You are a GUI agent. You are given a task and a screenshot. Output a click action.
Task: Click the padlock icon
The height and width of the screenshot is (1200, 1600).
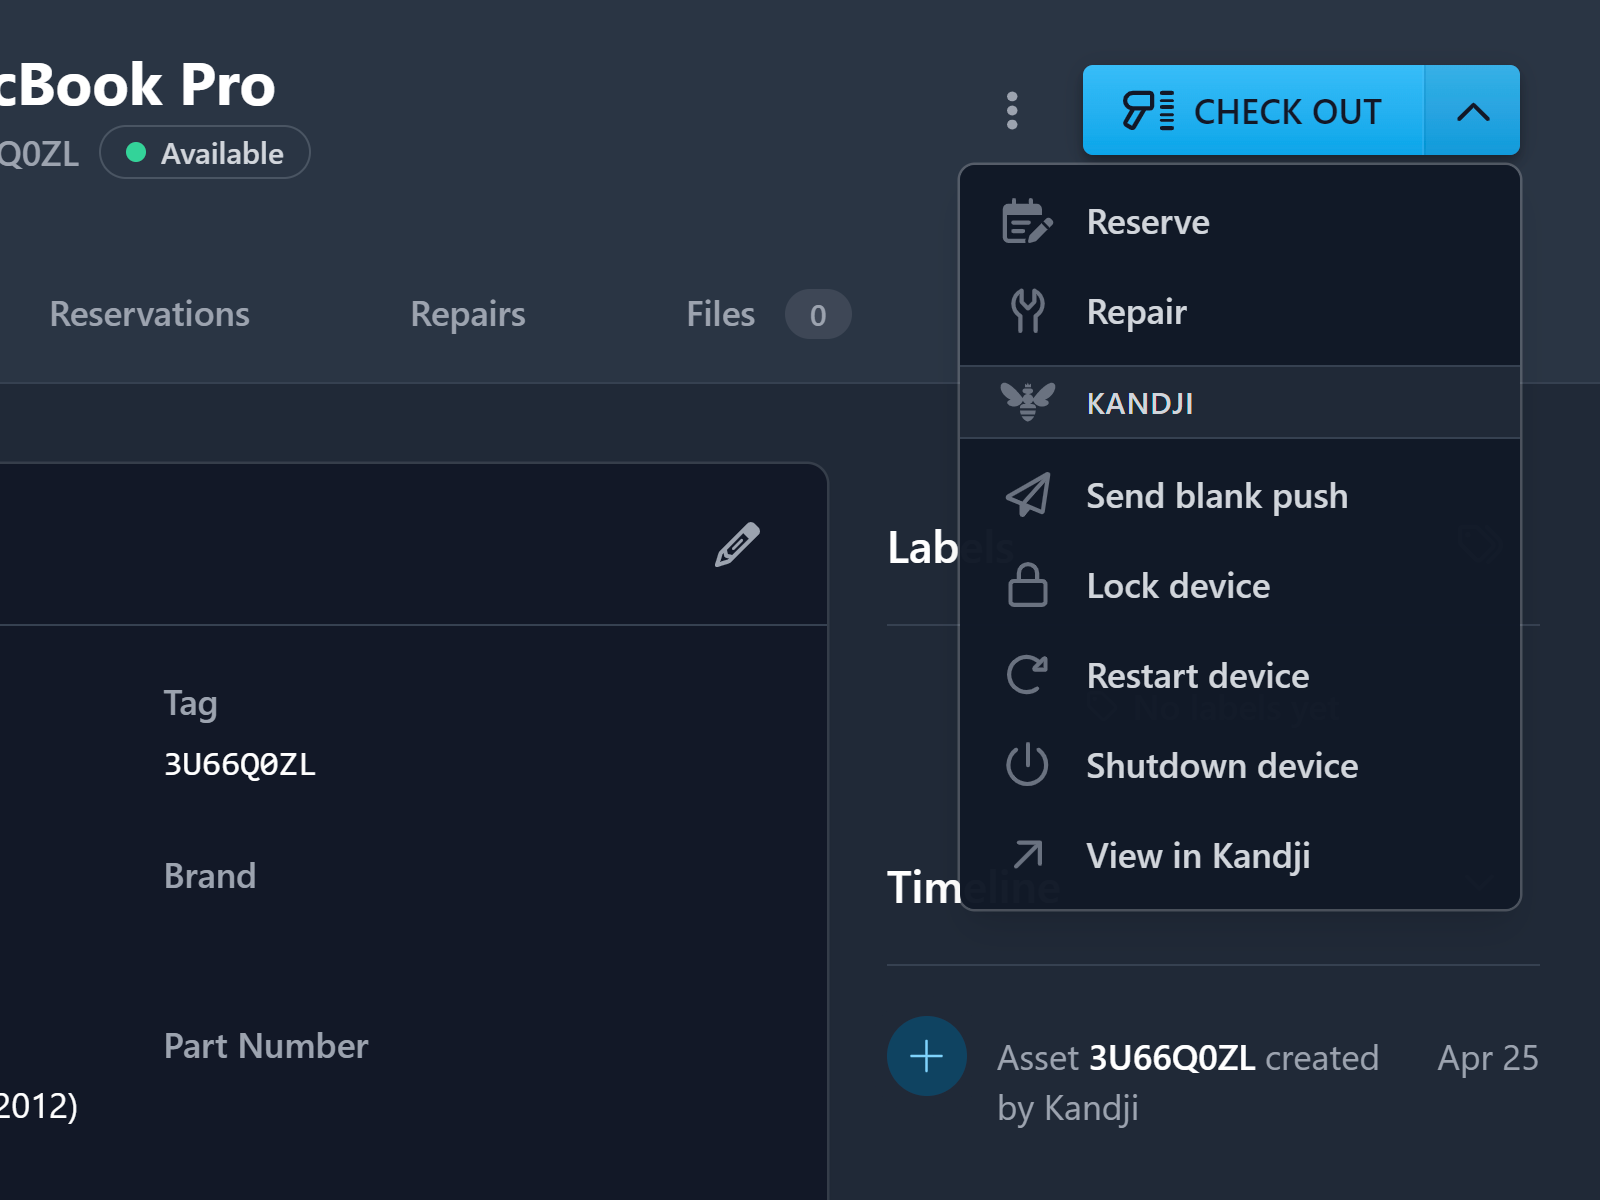[x=1027, y=585]
